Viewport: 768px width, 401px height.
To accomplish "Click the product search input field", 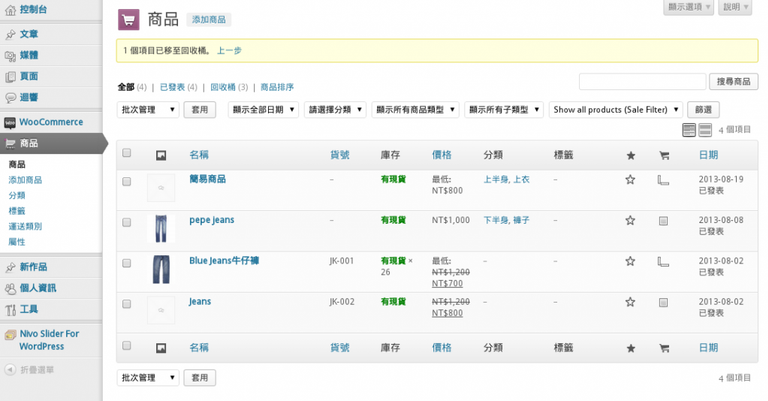I will 642,81.
